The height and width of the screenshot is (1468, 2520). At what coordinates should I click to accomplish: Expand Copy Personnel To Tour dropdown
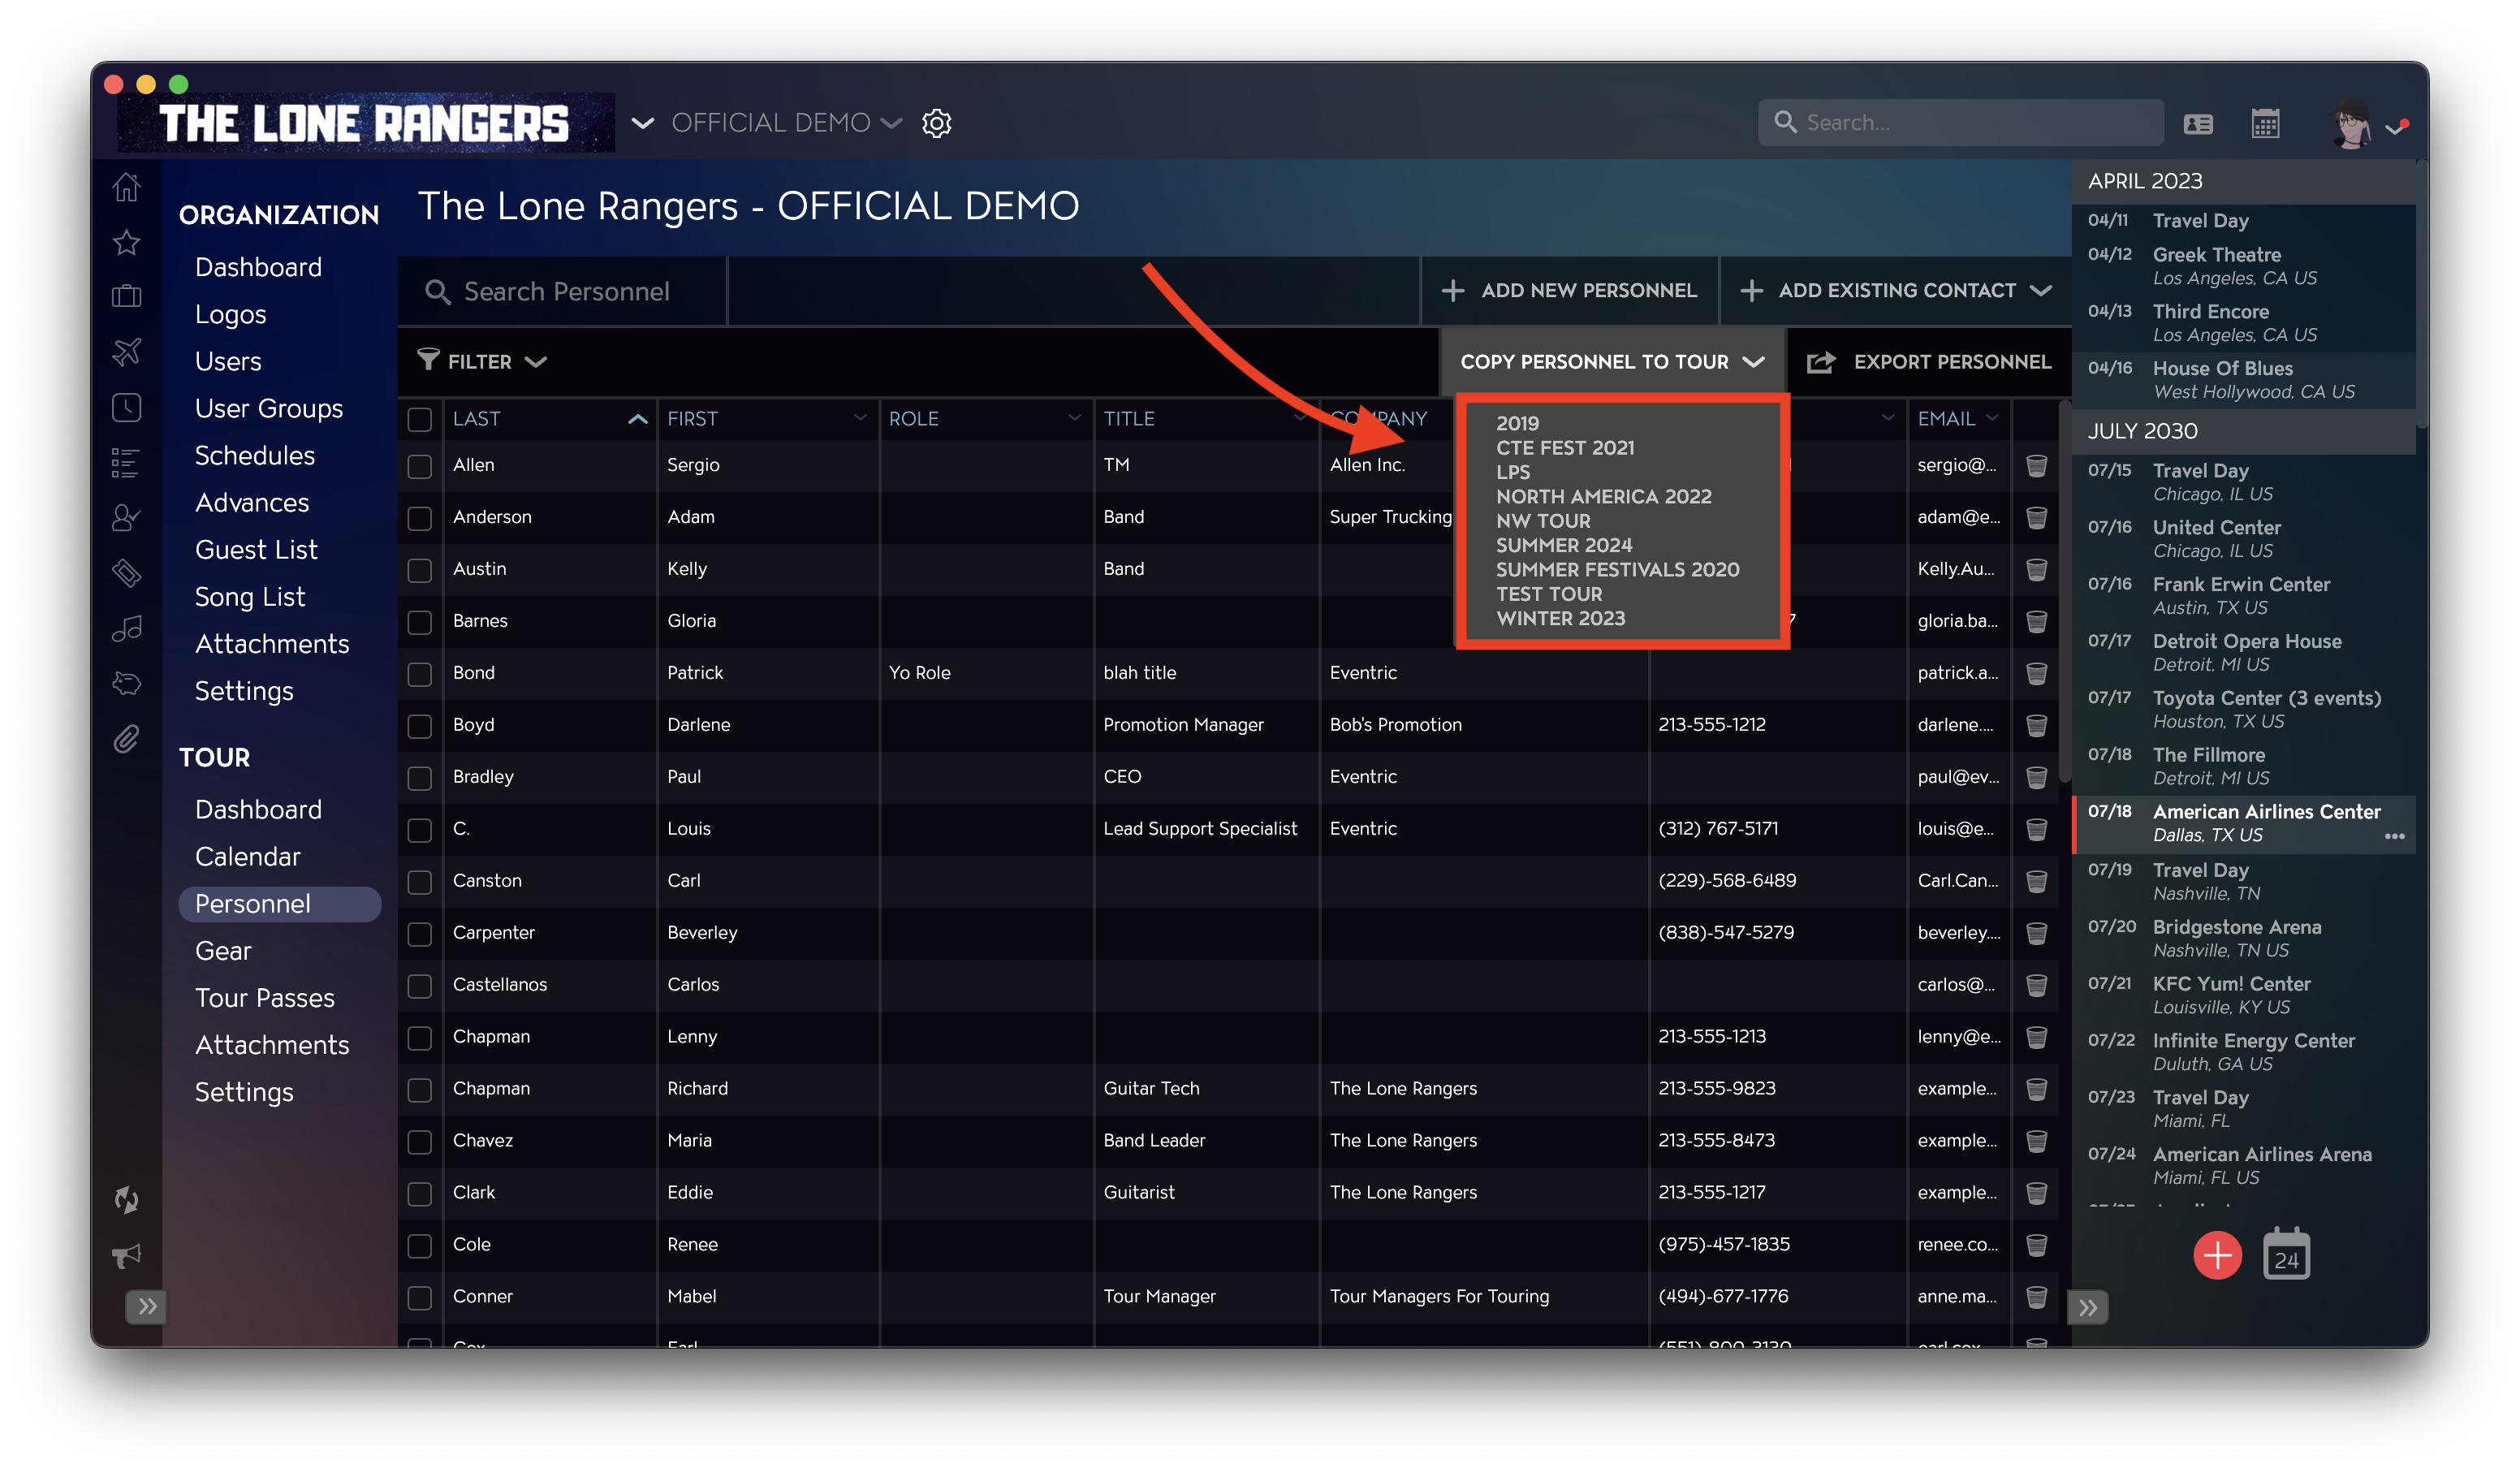click(x=1612, y=362)
